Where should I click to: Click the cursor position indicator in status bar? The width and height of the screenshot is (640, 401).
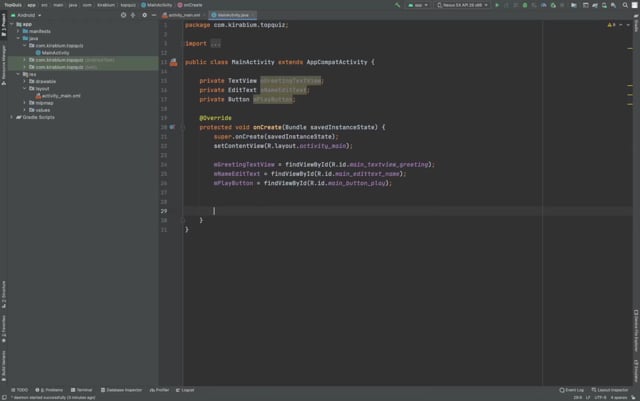(578, 397)
